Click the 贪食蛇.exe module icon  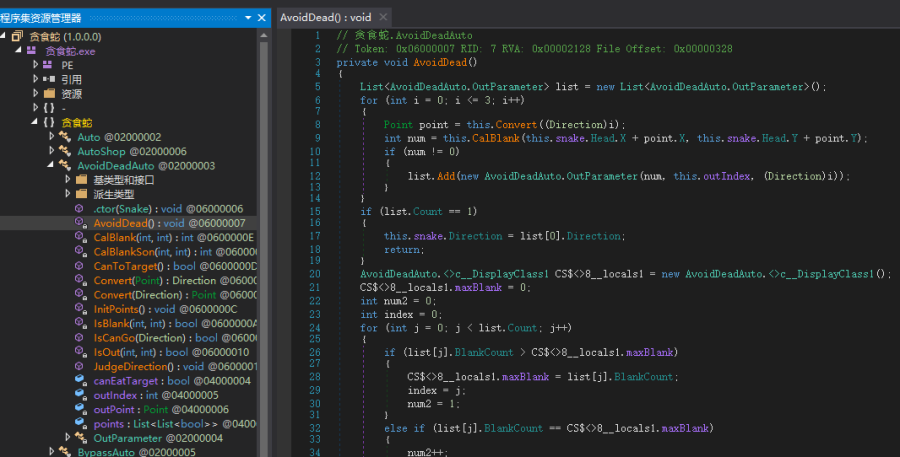[x=33, y=51]
